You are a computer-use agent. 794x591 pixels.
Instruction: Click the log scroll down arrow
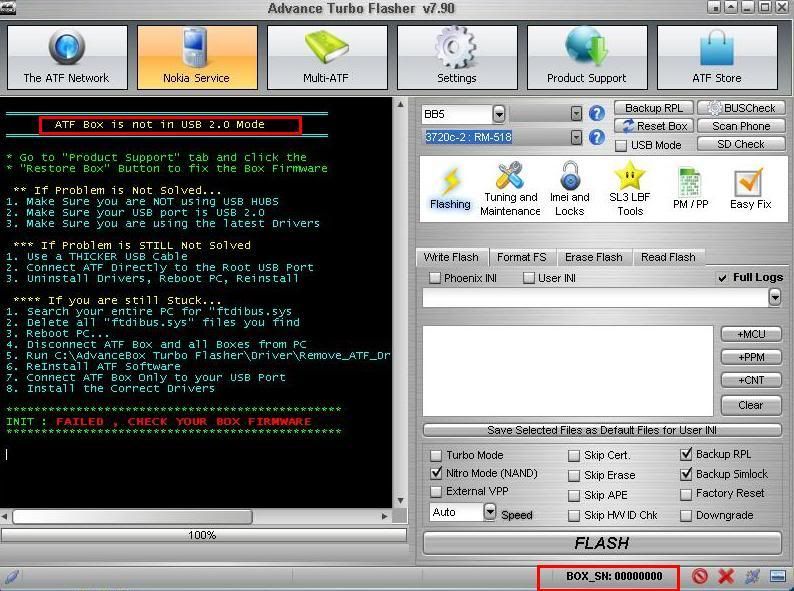400,500
